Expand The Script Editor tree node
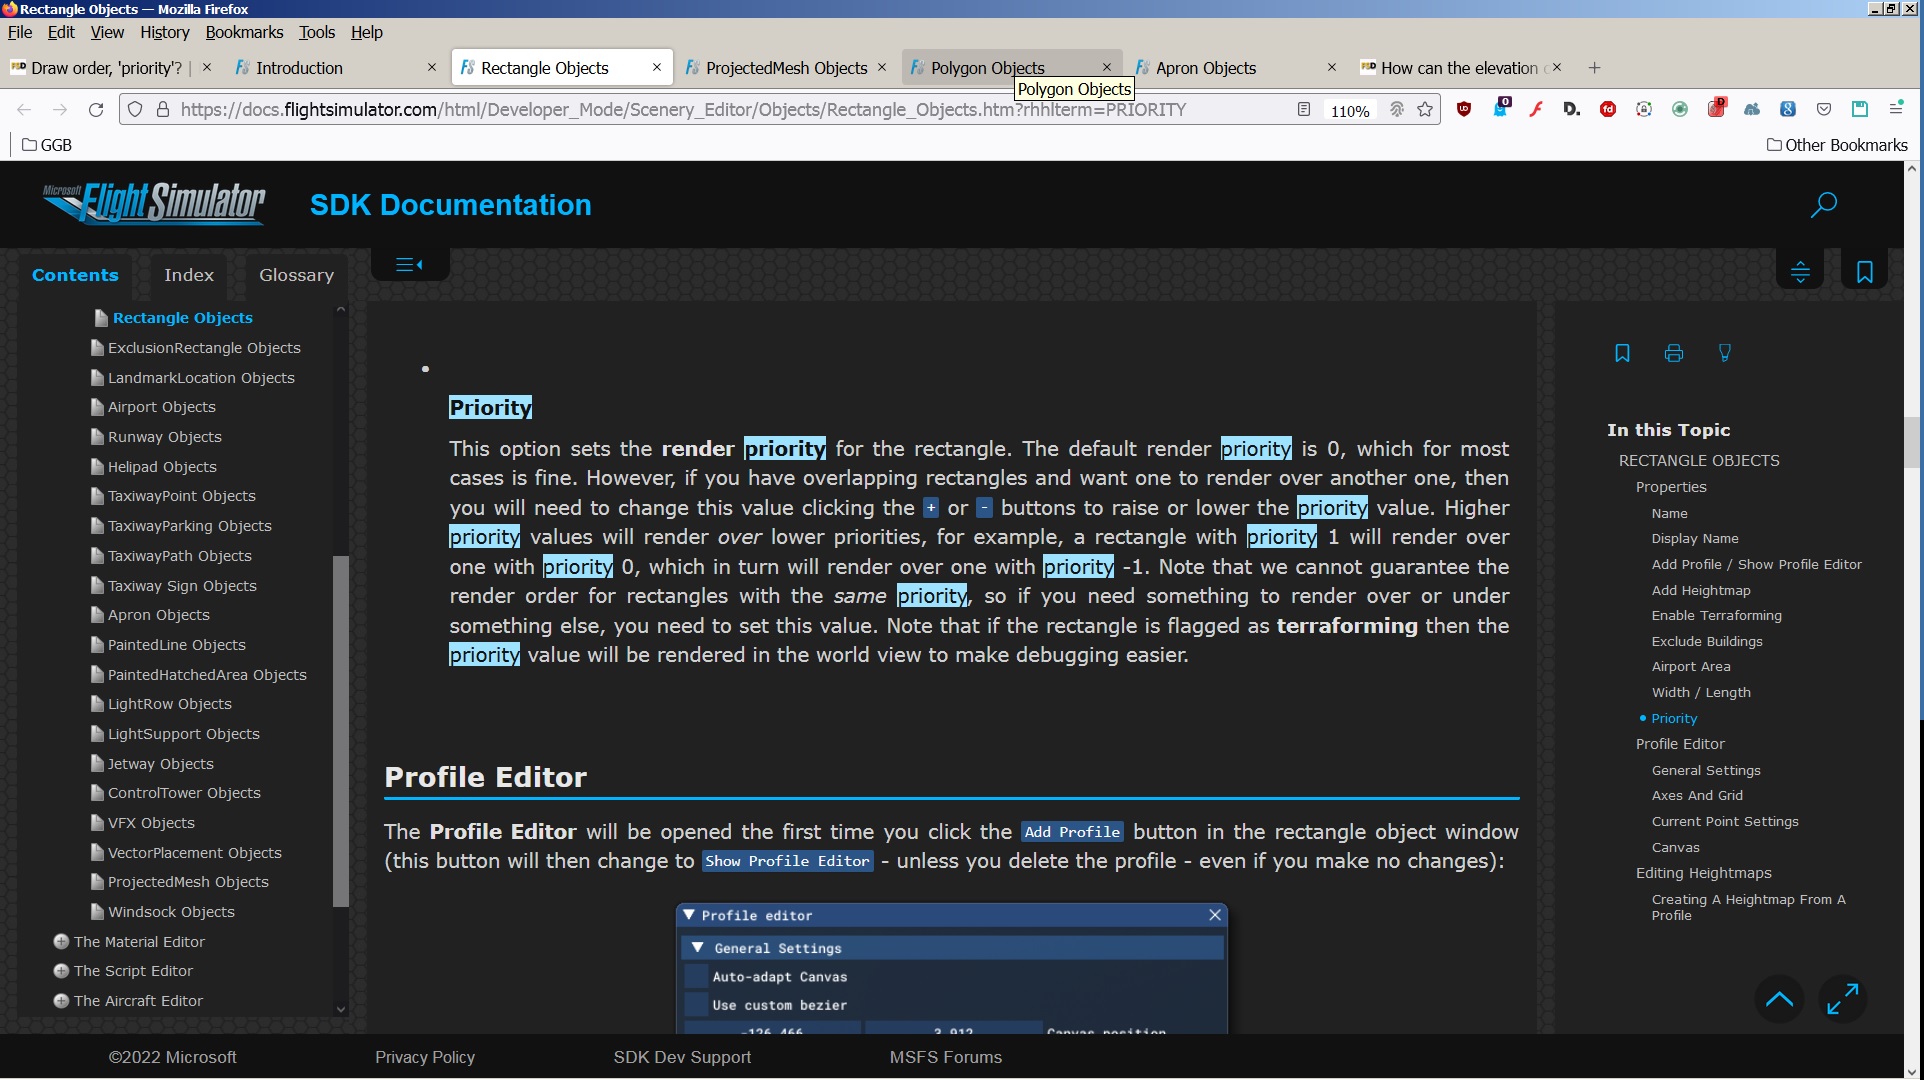Viewport: 1924px width, 1080px height. pyautogui.click(x=61, y=971)
